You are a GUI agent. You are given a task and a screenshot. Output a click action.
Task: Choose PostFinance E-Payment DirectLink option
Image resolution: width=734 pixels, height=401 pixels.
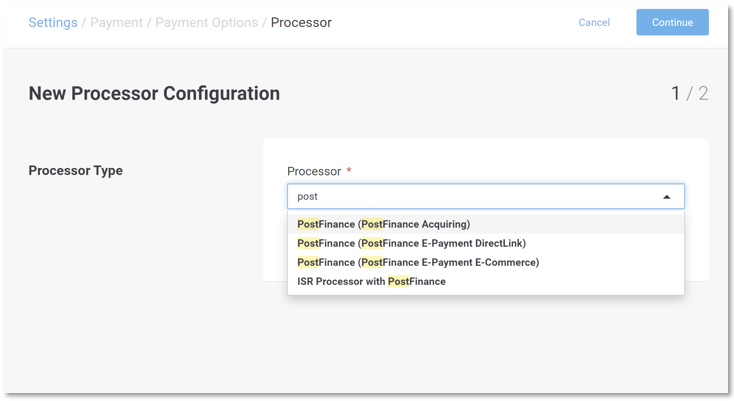tap(411, 243)
